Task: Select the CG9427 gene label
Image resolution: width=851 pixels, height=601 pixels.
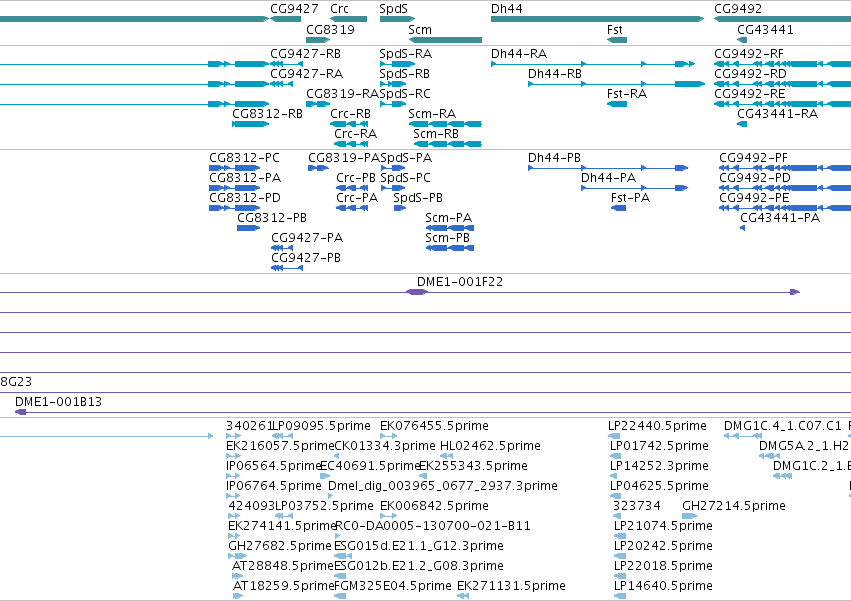Action: (x=294, y=9)
